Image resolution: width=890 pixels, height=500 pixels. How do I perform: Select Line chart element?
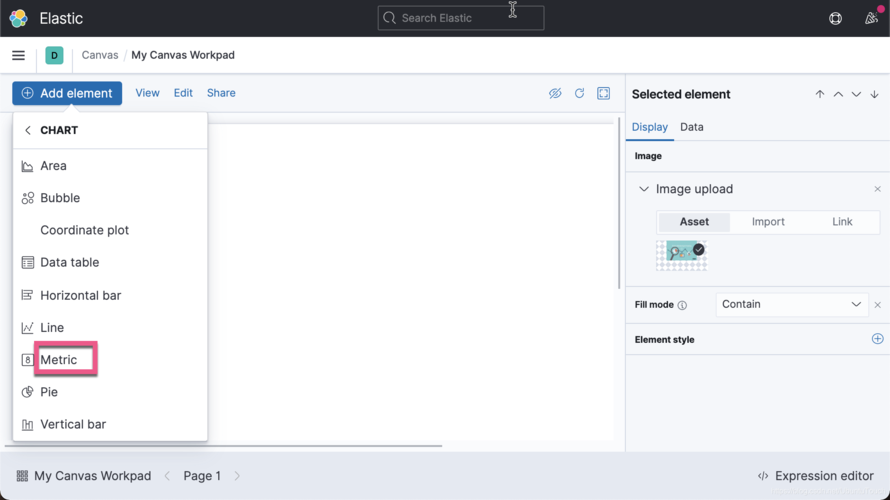point(110,327)
